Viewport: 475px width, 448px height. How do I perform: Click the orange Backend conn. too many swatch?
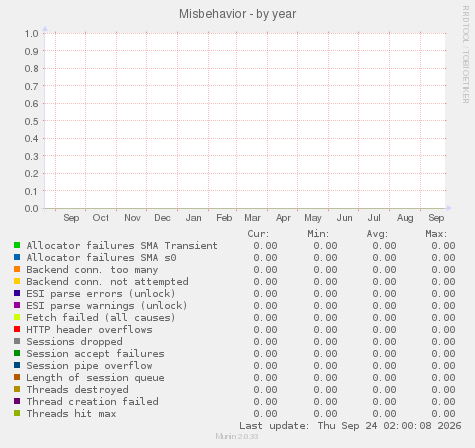tap(17, 269)
